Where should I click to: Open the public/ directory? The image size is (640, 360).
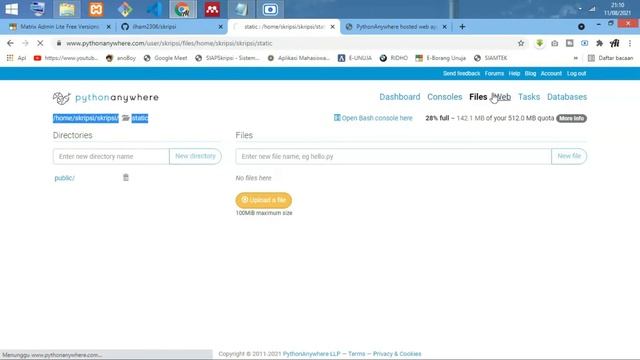coord(64,178)
